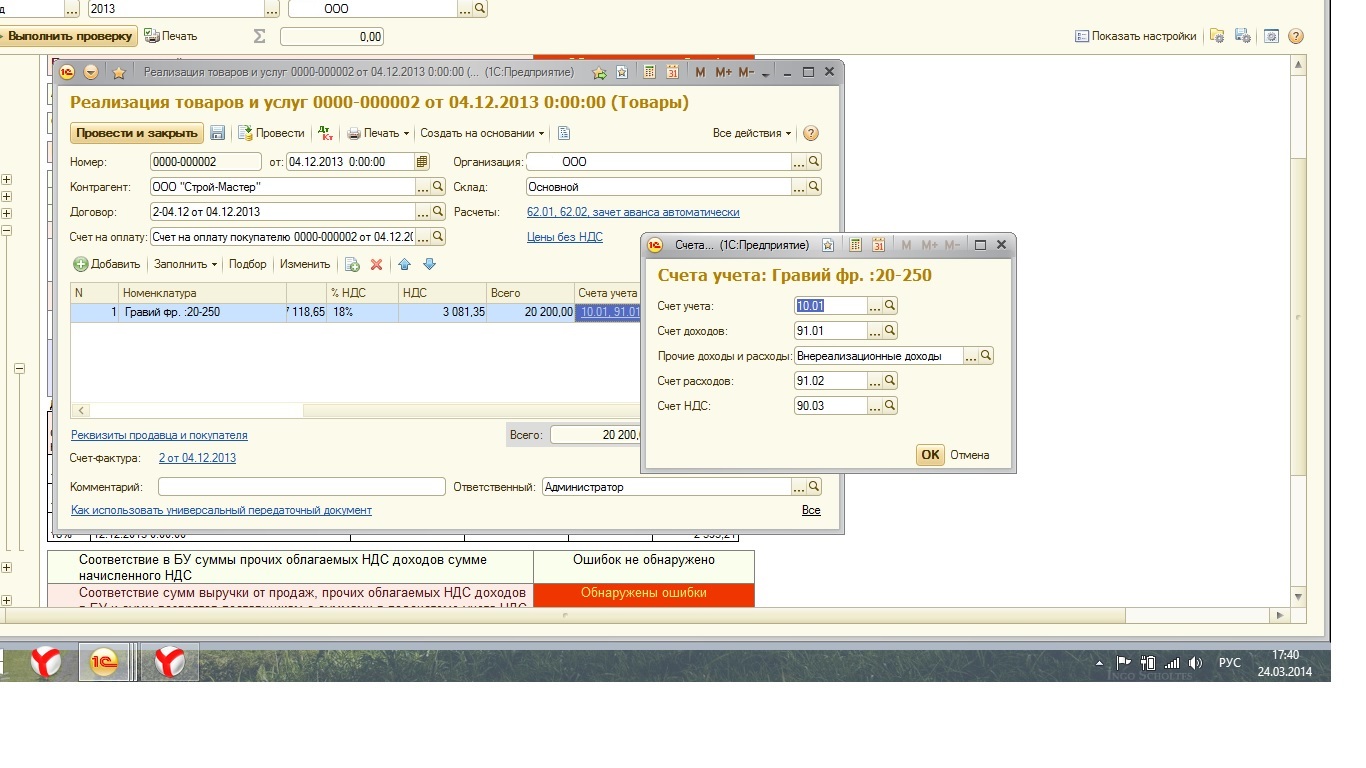Open the Цены без НДС link
The height and width of the screenshot is (768, 1366).
[565, 237]
